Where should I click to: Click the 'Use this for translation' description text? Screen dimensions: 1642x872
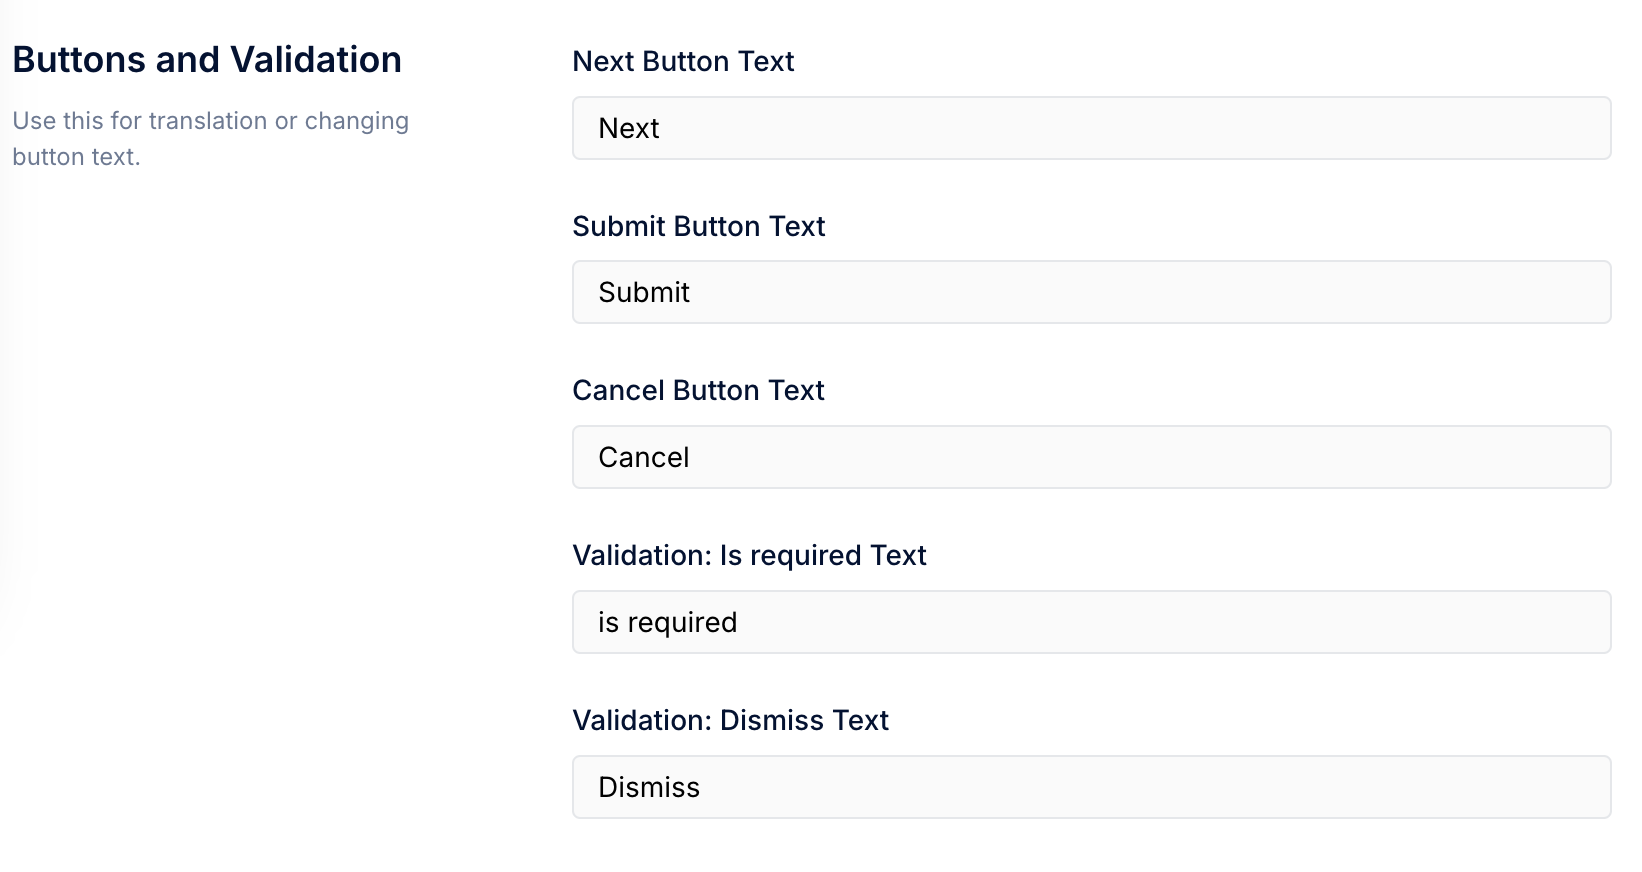click(x=211, y=138)
